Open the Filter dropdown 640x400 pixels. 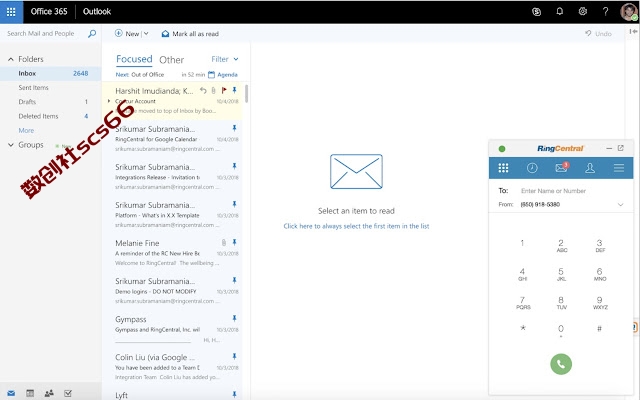point(224,59)
